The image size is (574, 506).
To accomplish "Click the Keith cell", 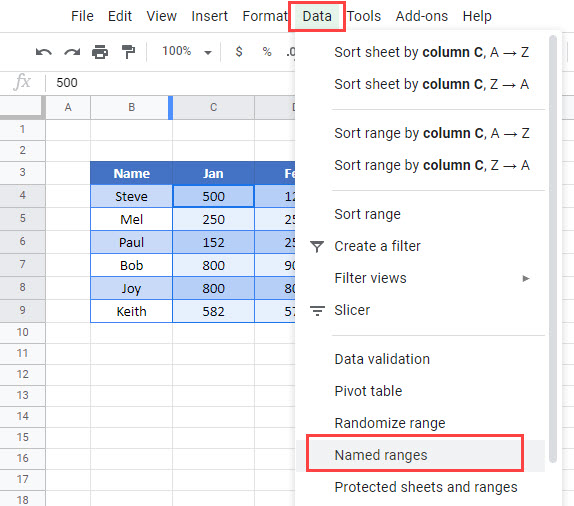I will (x=131, y=312).
